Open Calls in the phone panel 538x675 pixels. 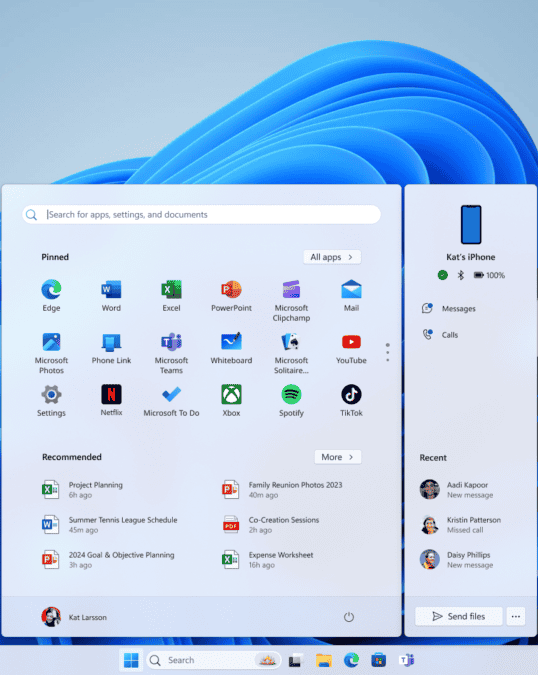pyautogui.click(x=440, y=334)
